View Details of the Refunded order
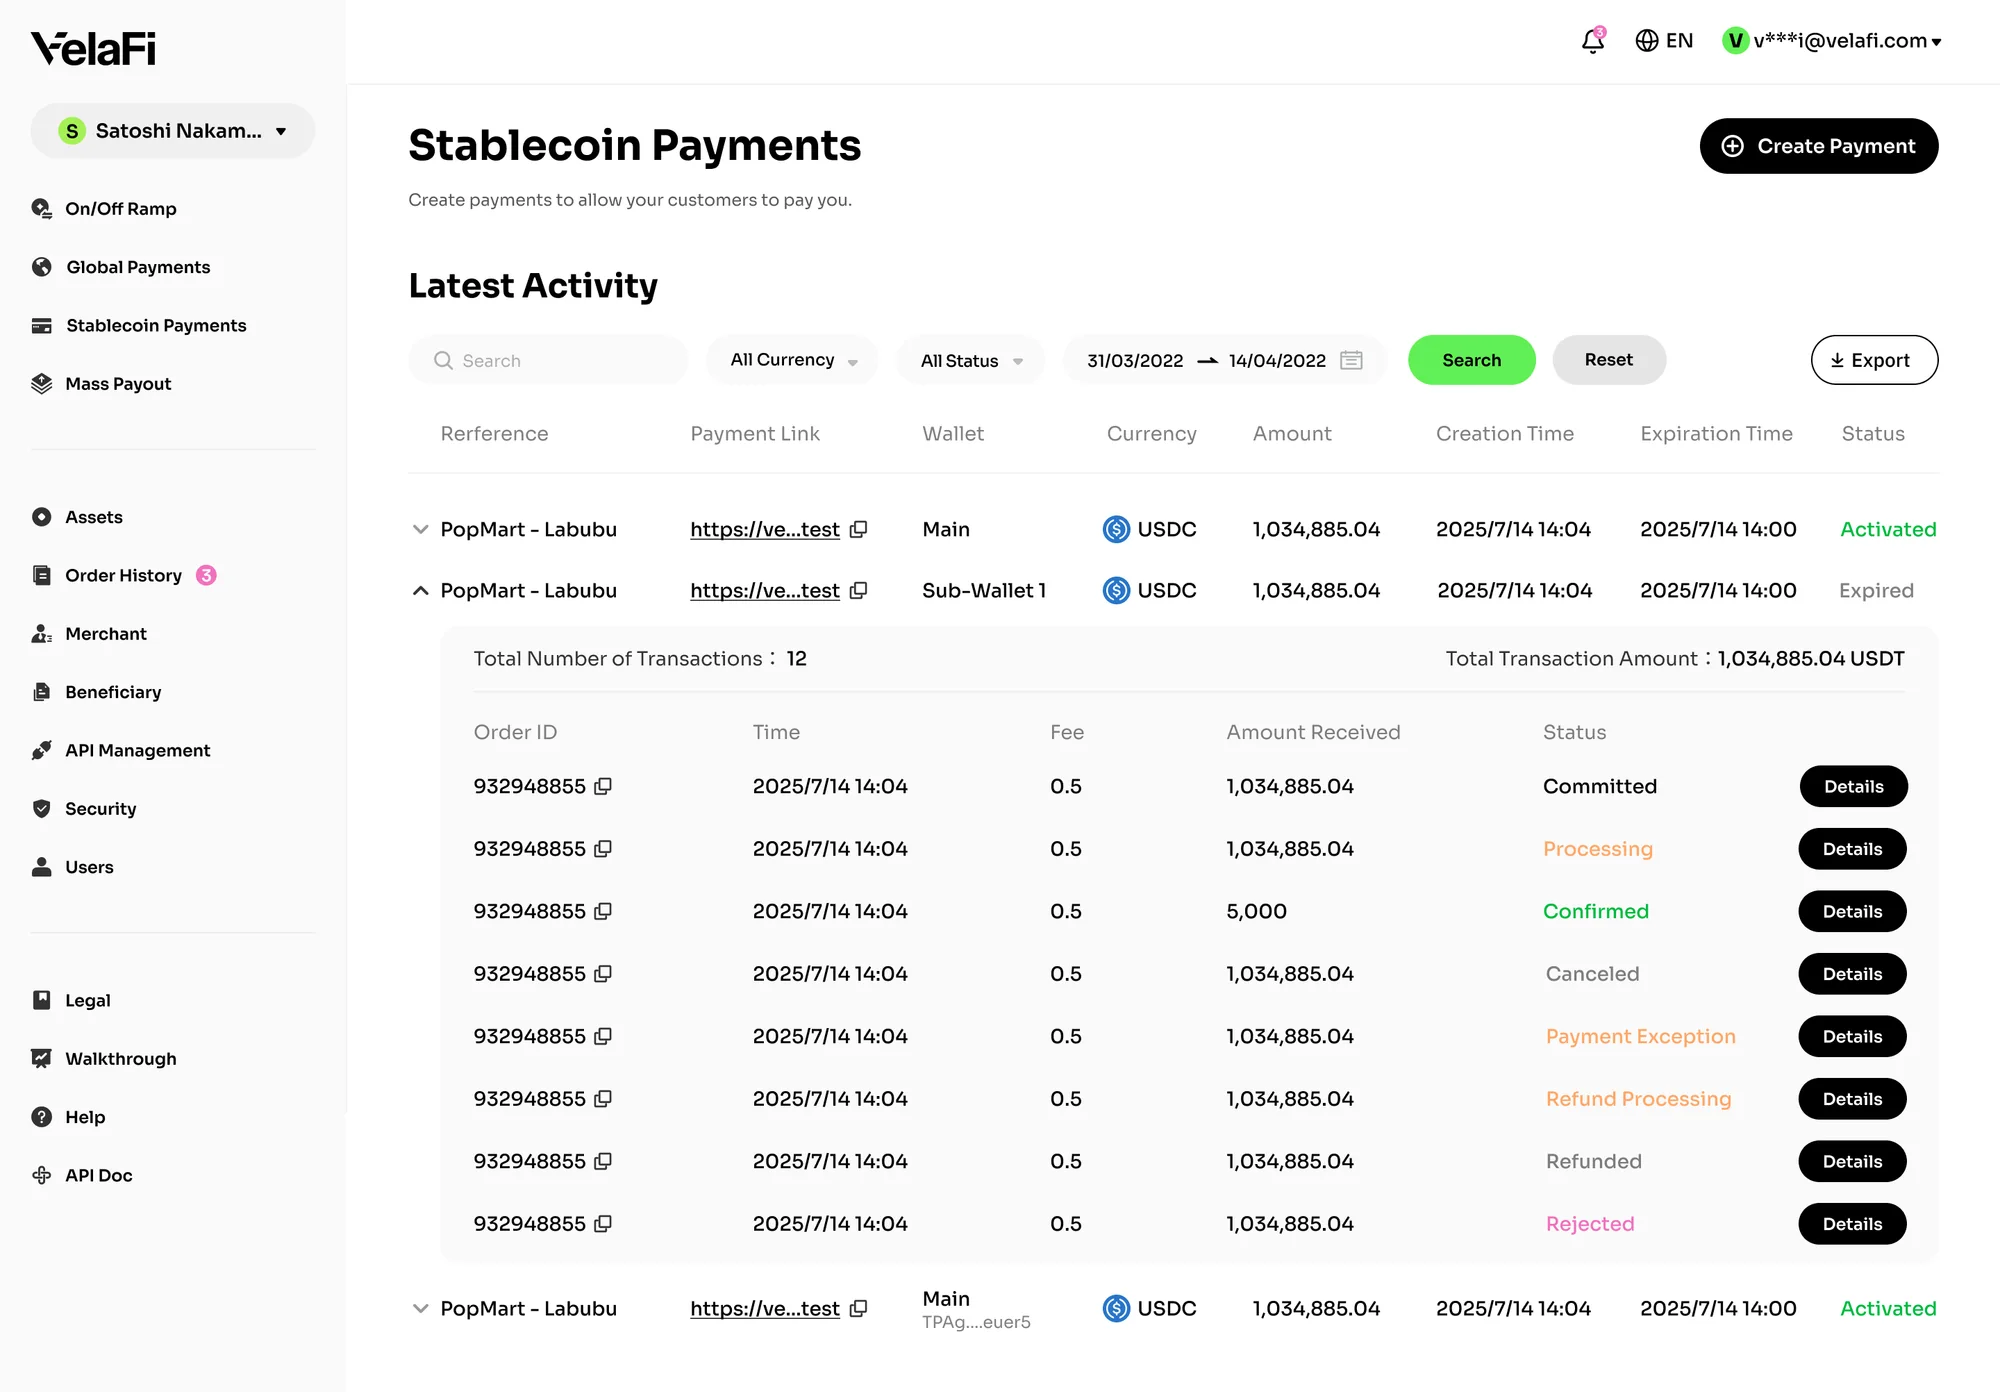The height and width of the screenshot is (1392, 2000). [1852, 1162]
